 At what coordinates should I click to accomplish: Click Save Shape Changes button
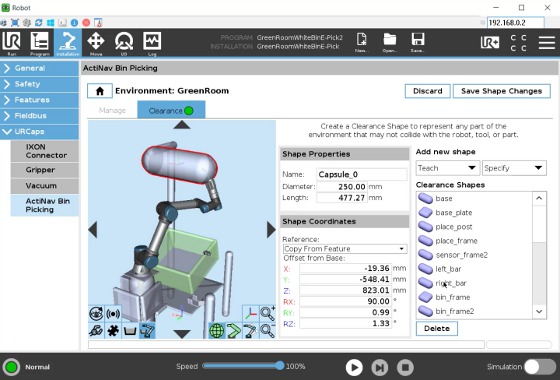pyautogui.click(x=501, y=91)
